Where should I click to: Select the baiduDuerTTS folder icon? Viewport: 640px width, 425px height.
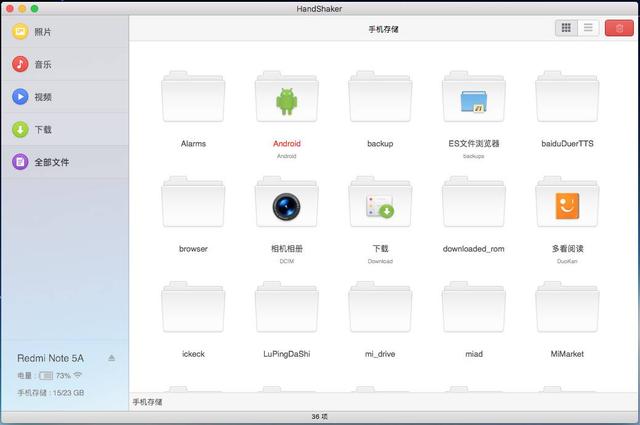coord(567,97)
